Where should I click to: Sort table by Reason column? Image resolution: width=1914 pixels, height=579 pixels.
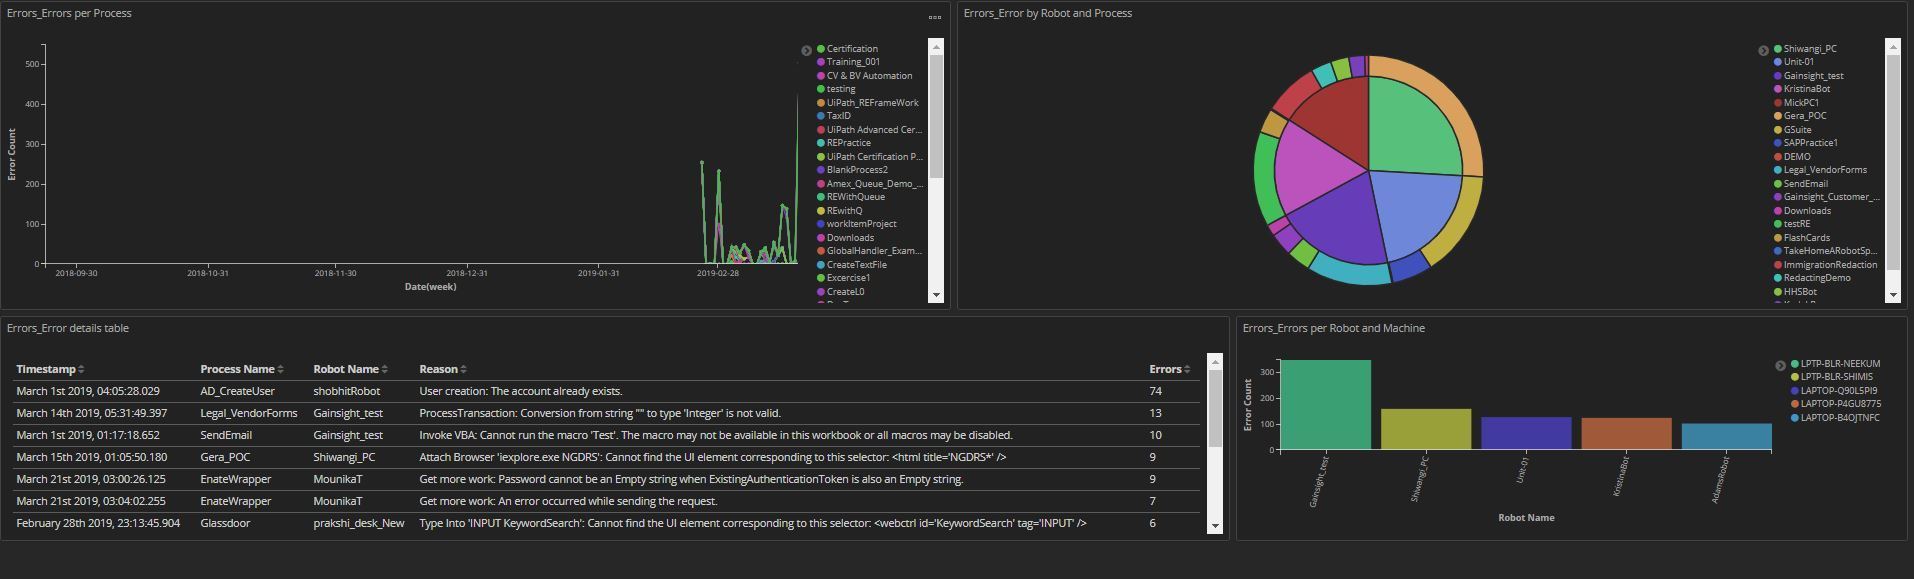click(443, 369)
